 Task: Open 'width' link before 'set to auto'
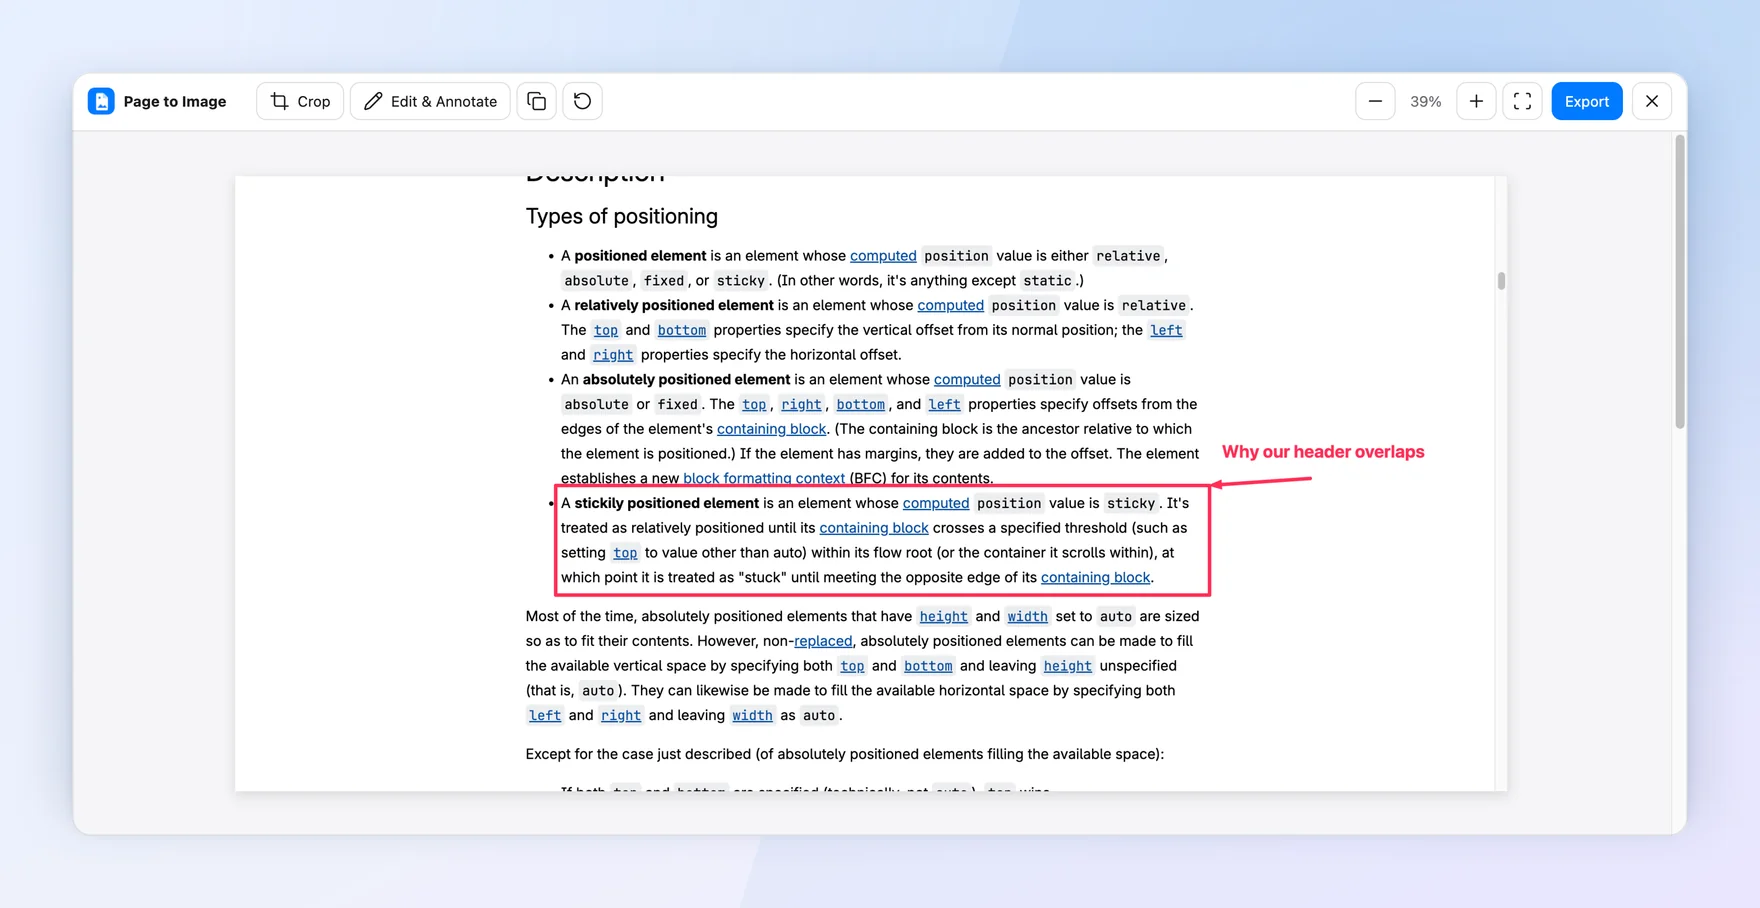point(1027,617)
